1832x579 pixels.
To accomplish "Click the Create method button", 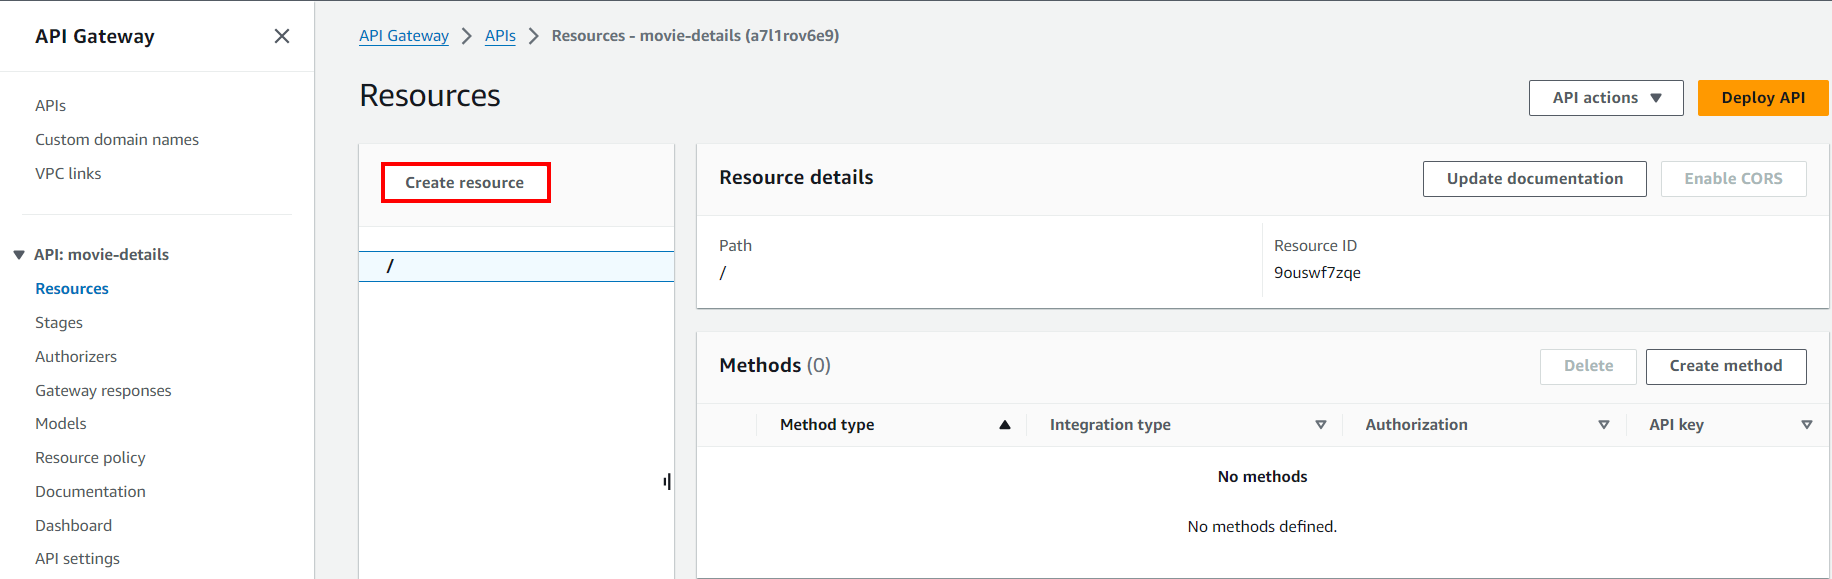I will tap(1725, 366).
